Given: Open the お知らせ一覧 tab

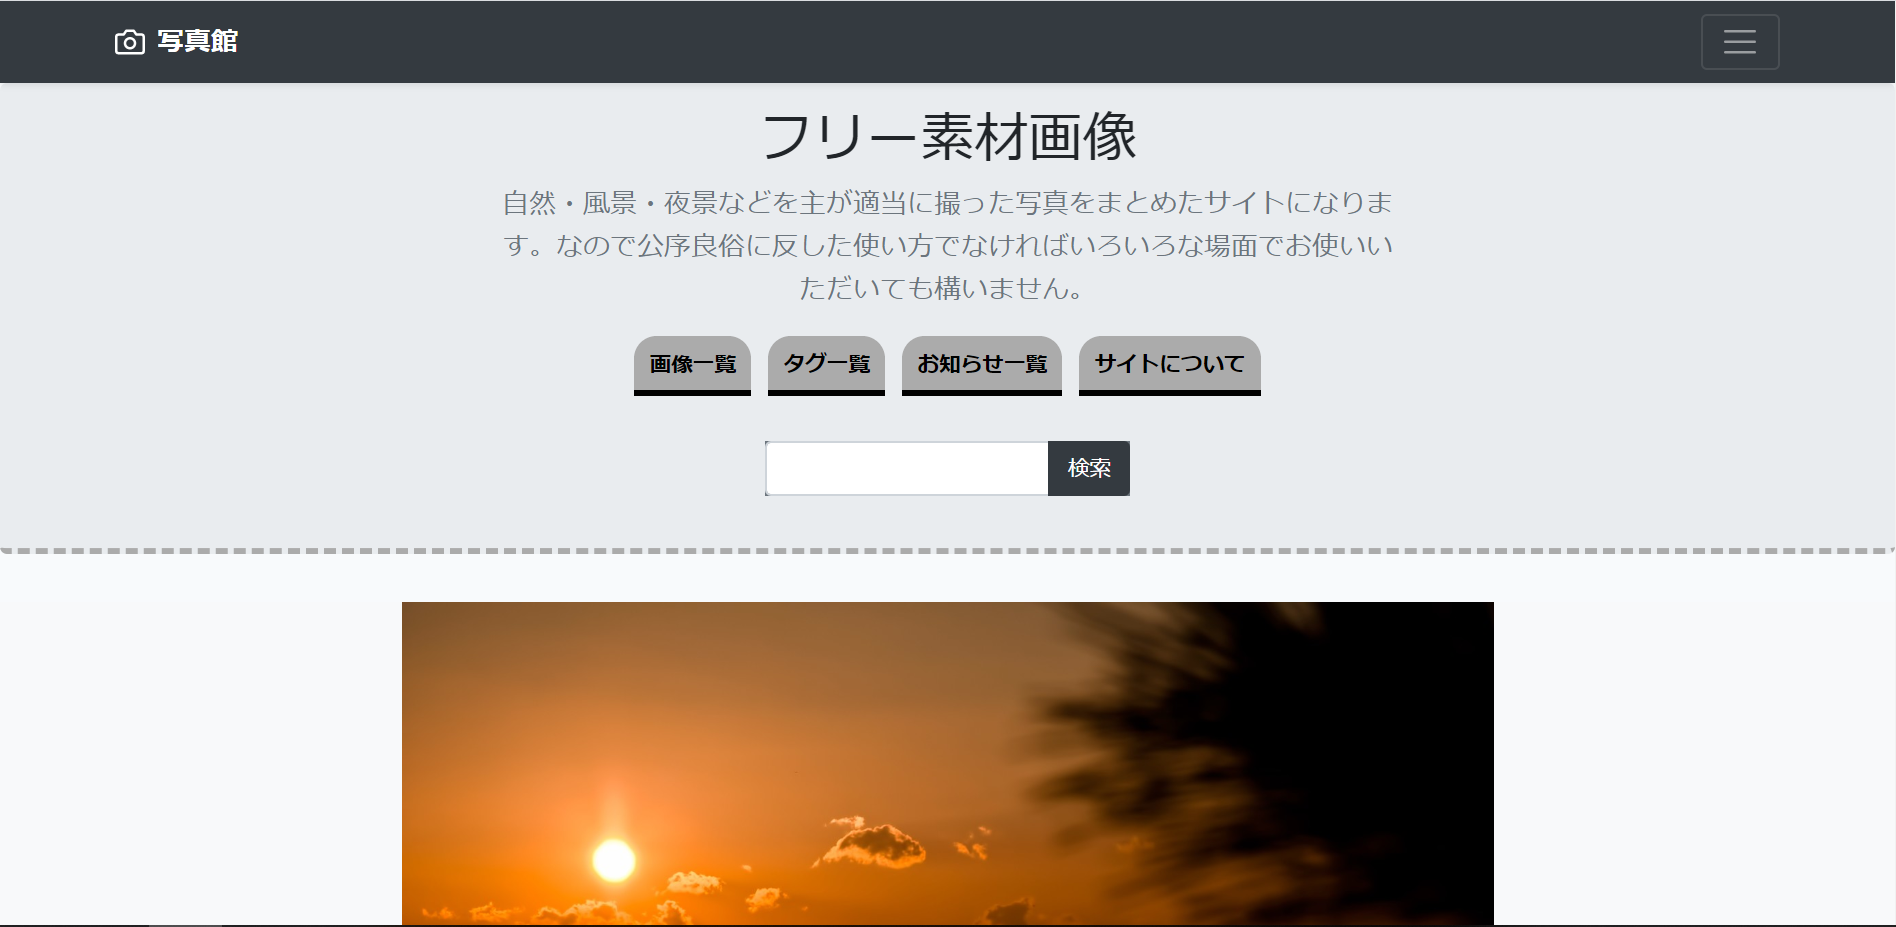Looking at the screenshot, I should [x=981, y=365].
